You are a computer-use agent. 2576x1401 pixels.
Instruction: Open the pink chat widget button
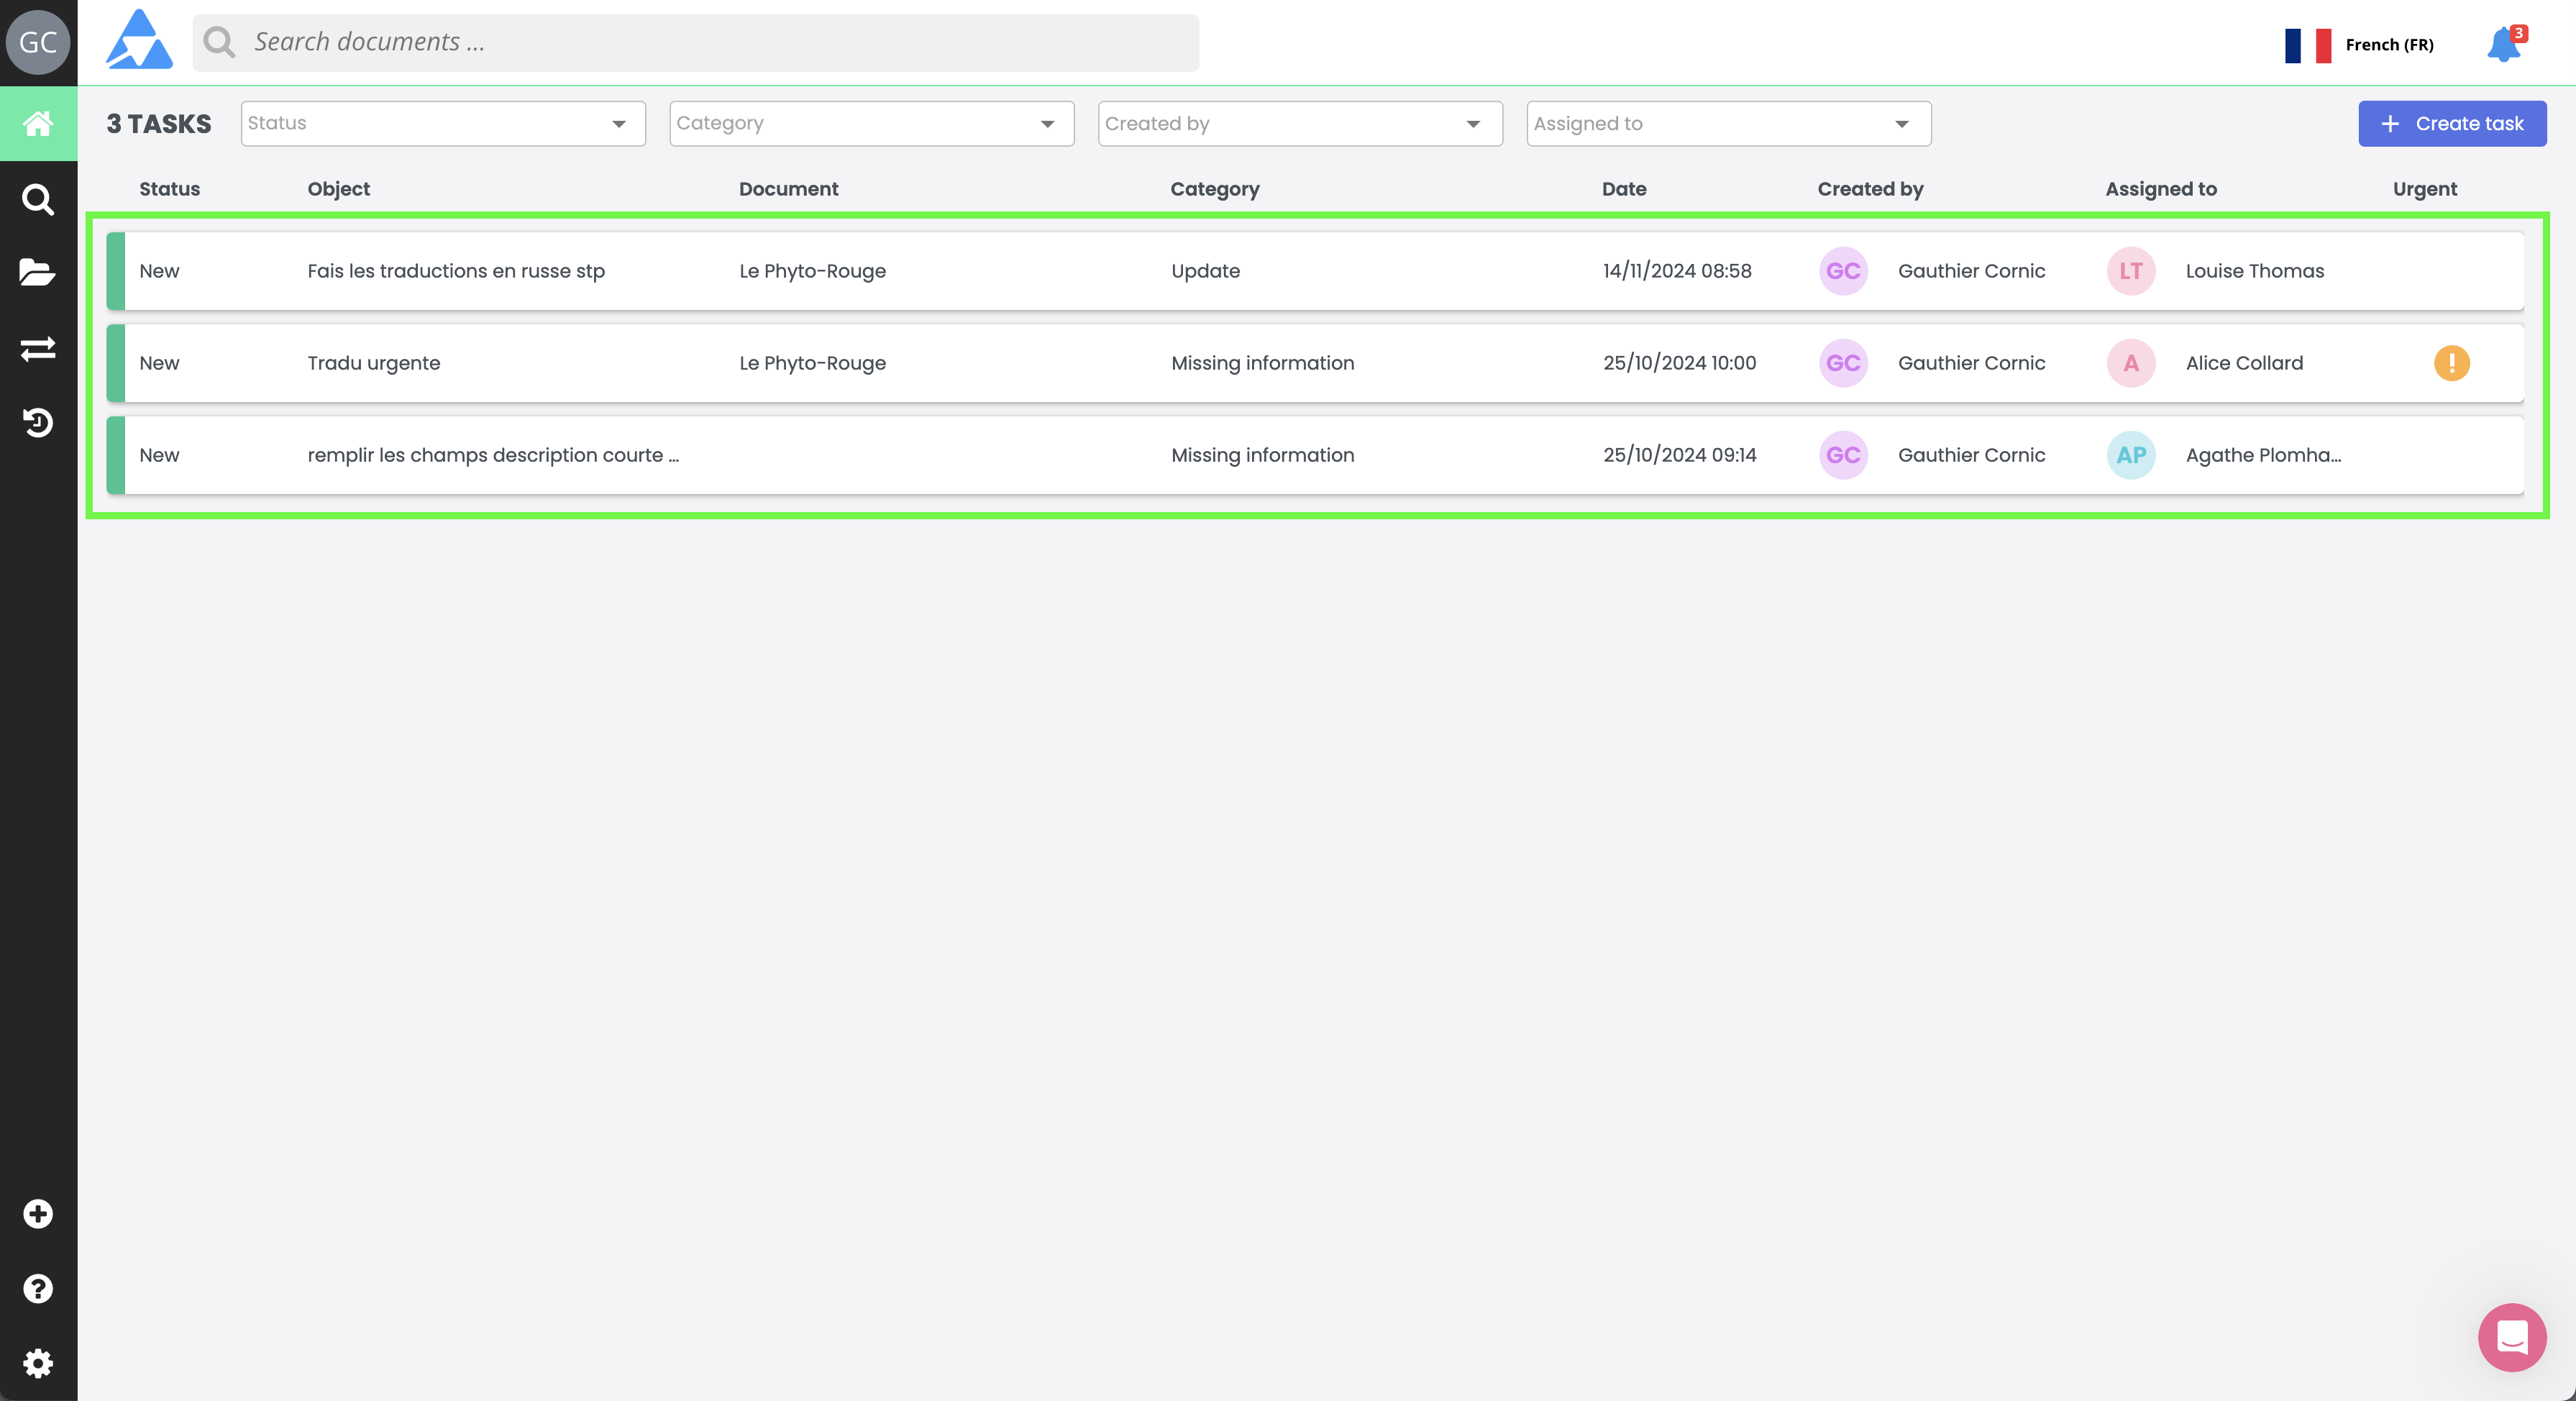pos(2511,1337)
